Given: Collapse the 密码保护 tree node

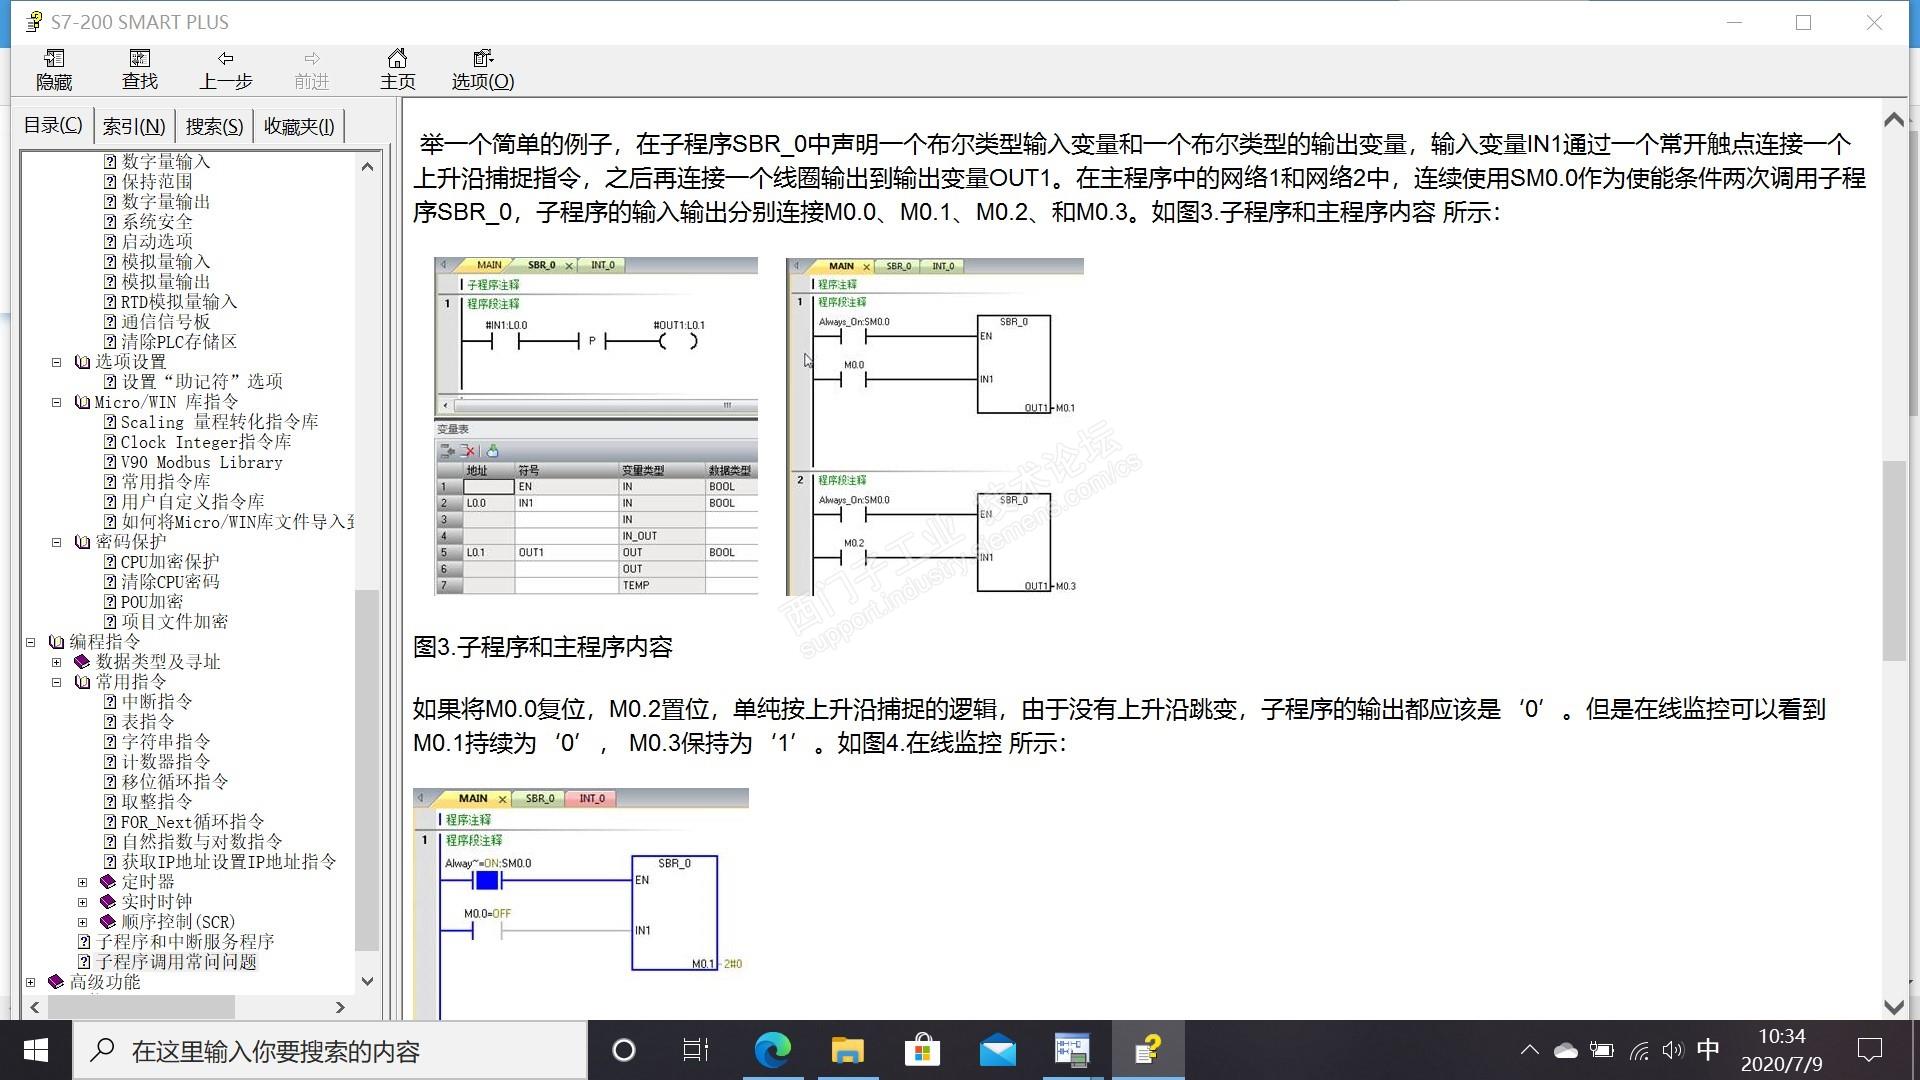Looking at the screenshot, I should click(57, 542).
